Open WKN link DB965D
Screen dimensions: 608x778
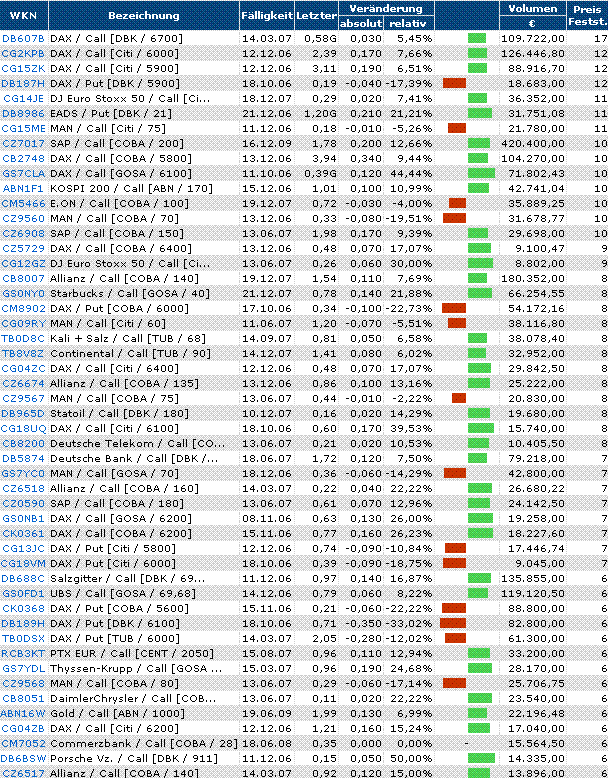tap(23, 413)
